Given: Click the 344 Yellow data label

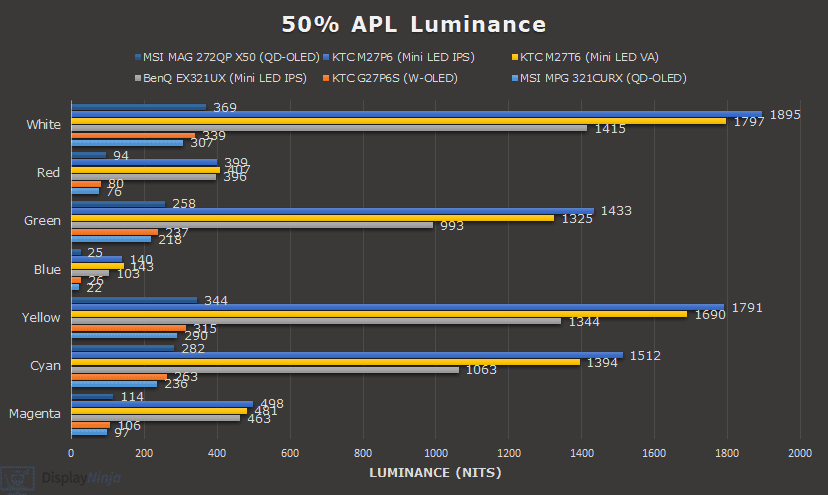Looking at the screenshot, I should pyautogui.click(x=216, y=301).
